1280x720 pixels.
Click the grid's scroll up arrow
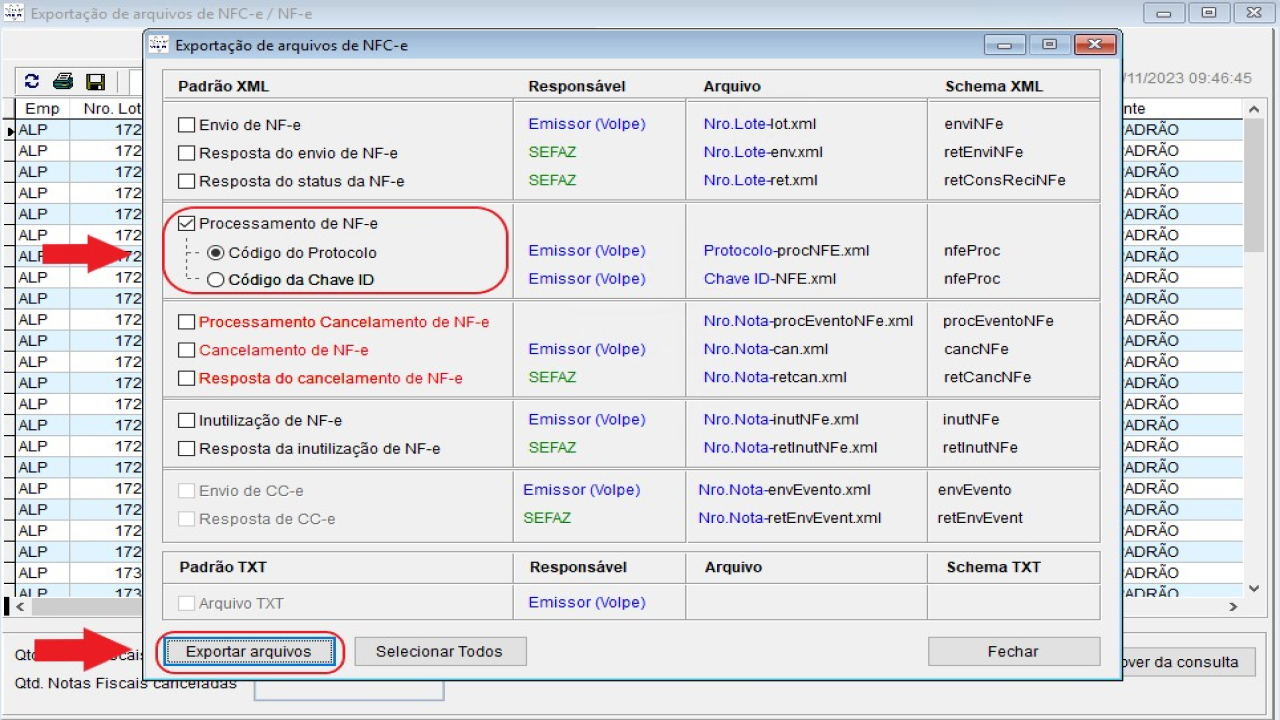(1254, 109)
